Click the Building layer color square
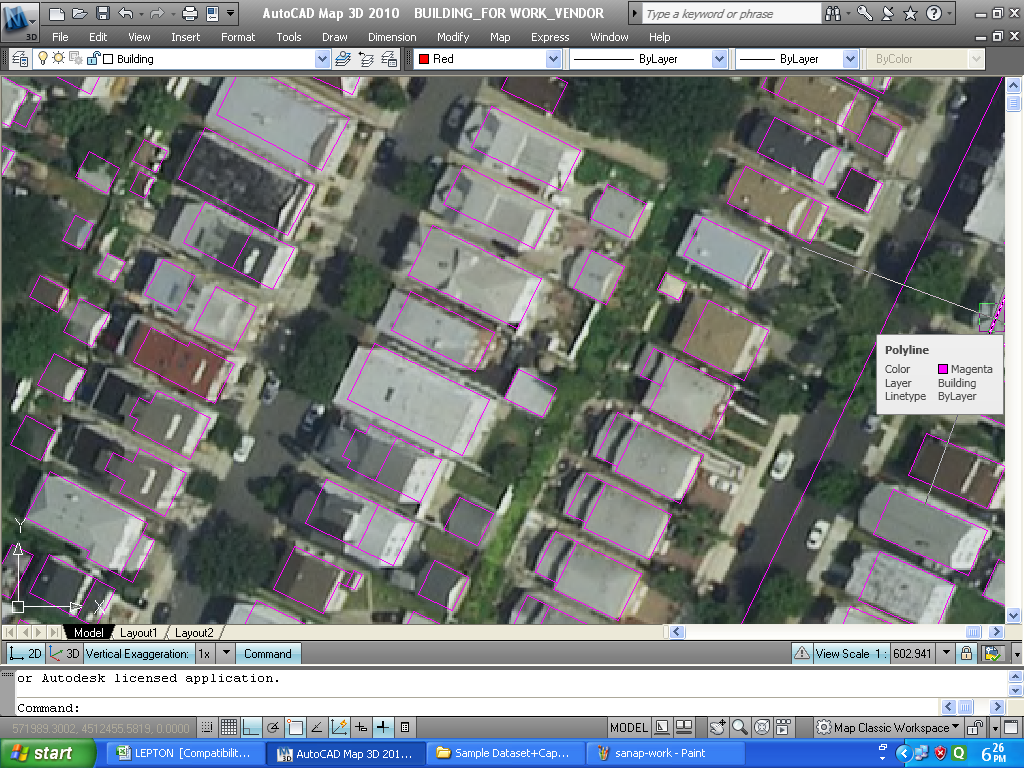Viewport: 1024px width, 768px height. coord(108,59)
